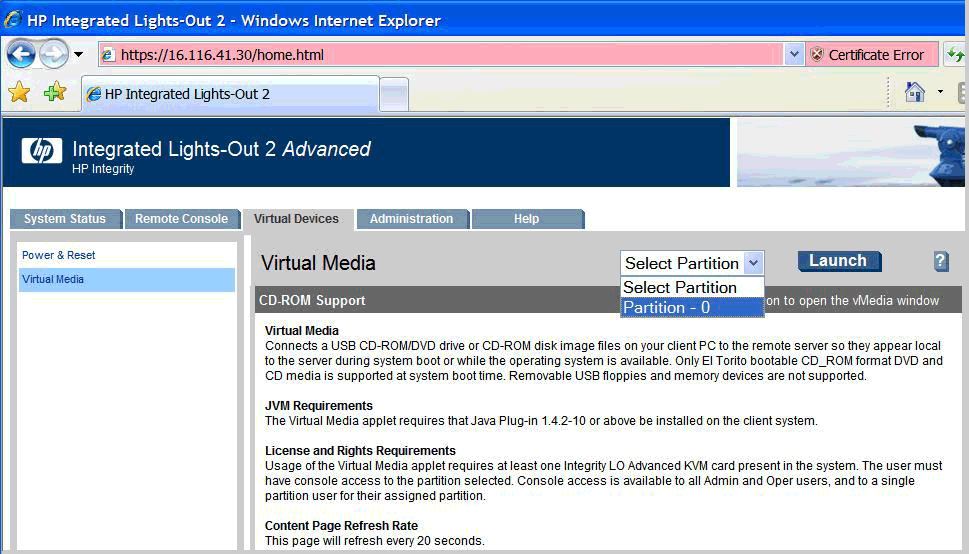Click the JVM Requirements heading

click(319, 406)
